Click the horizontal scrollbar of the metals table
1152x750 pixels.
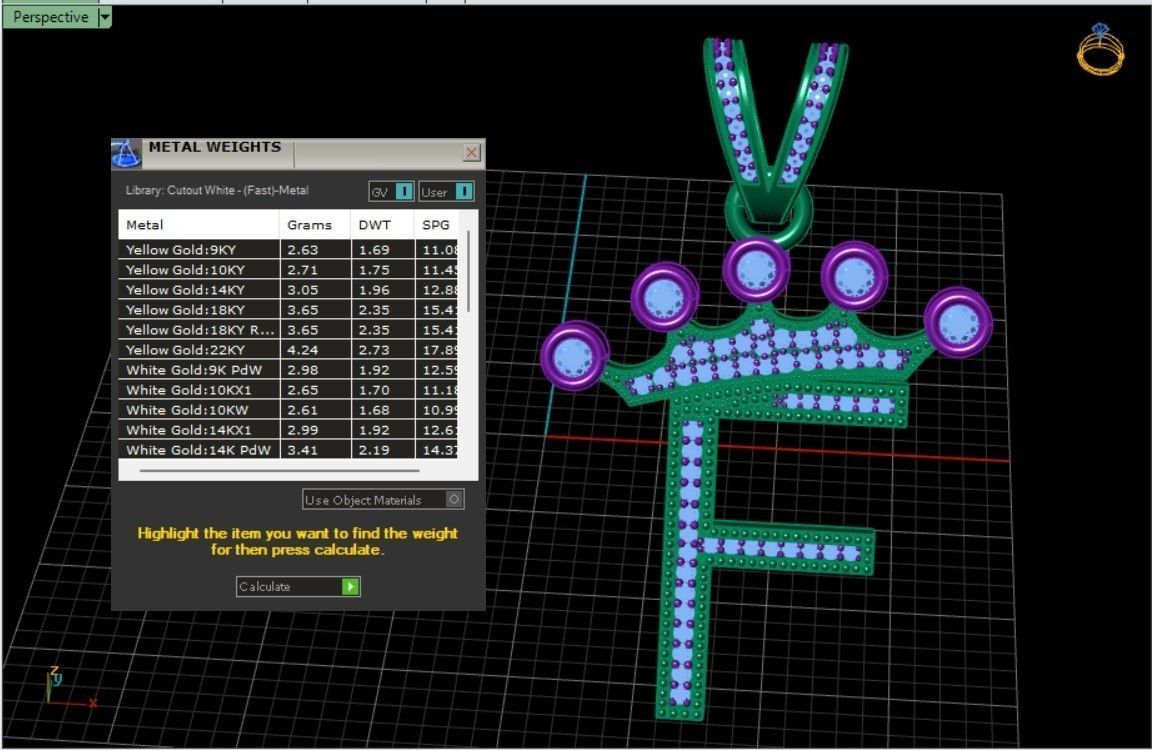(x=279, y=470)
